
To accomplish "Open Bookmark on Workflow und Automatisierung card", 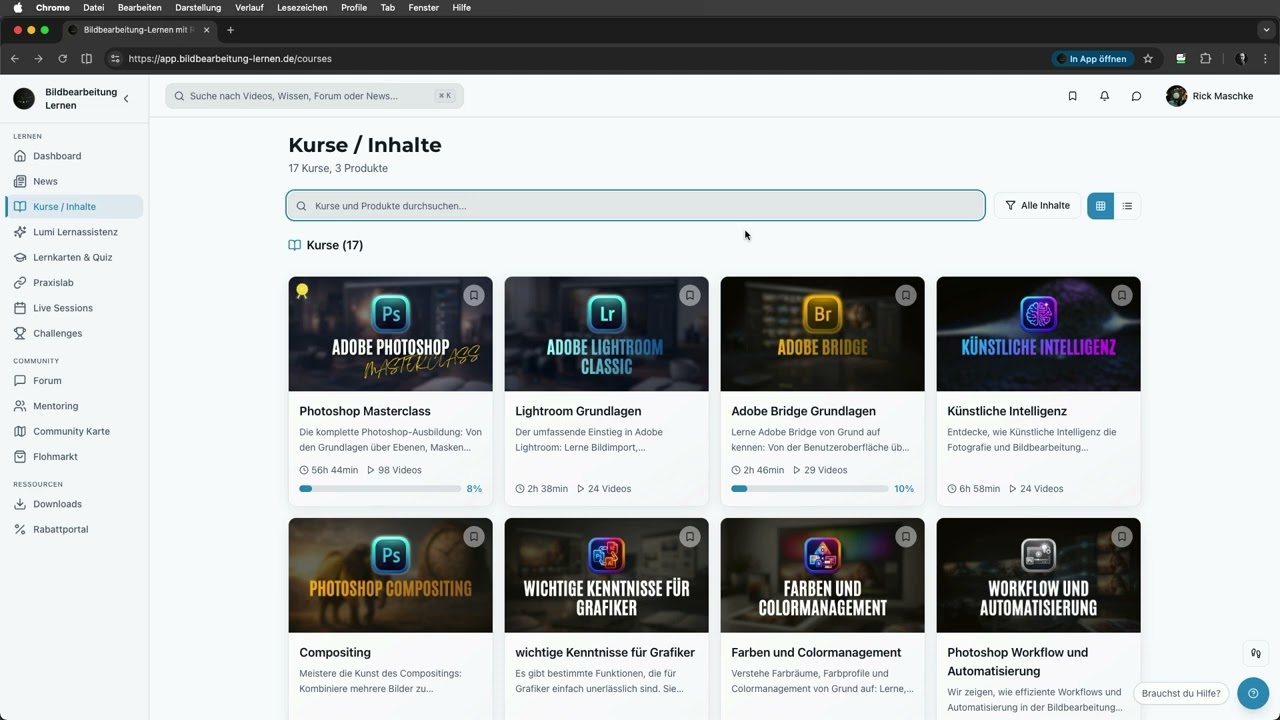I will coord(1122,536).
